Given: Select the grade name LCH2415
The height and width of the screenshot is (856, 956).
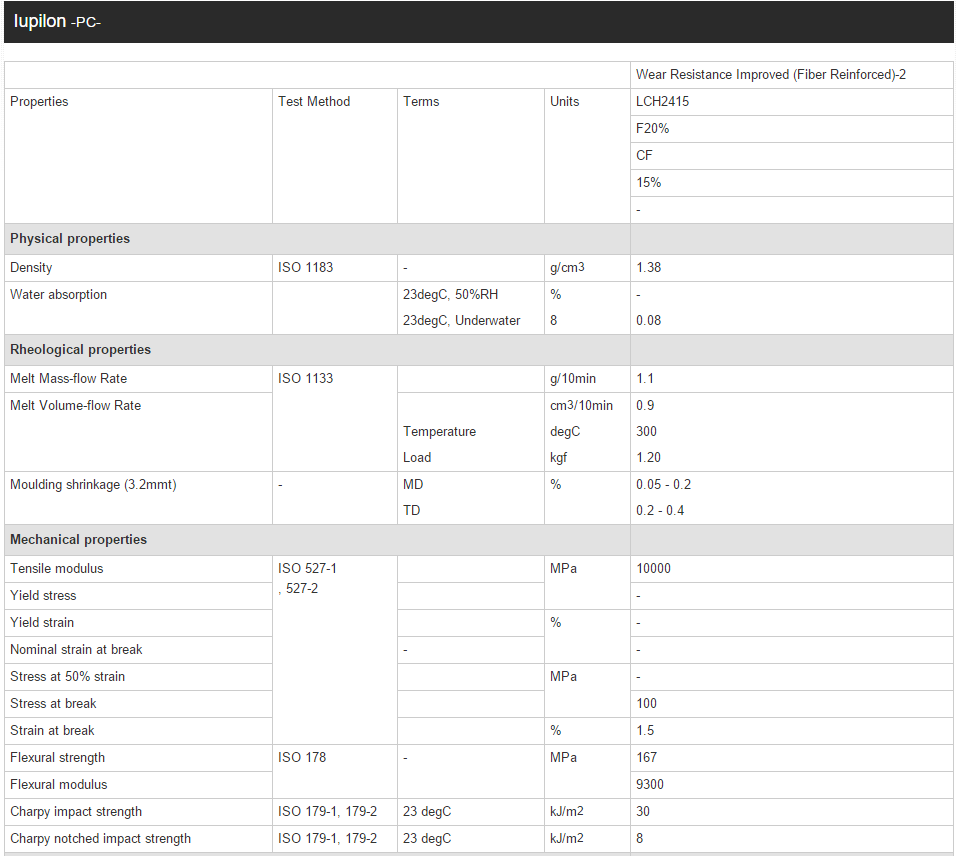Looking at the screenshot, I should [662, 101].
